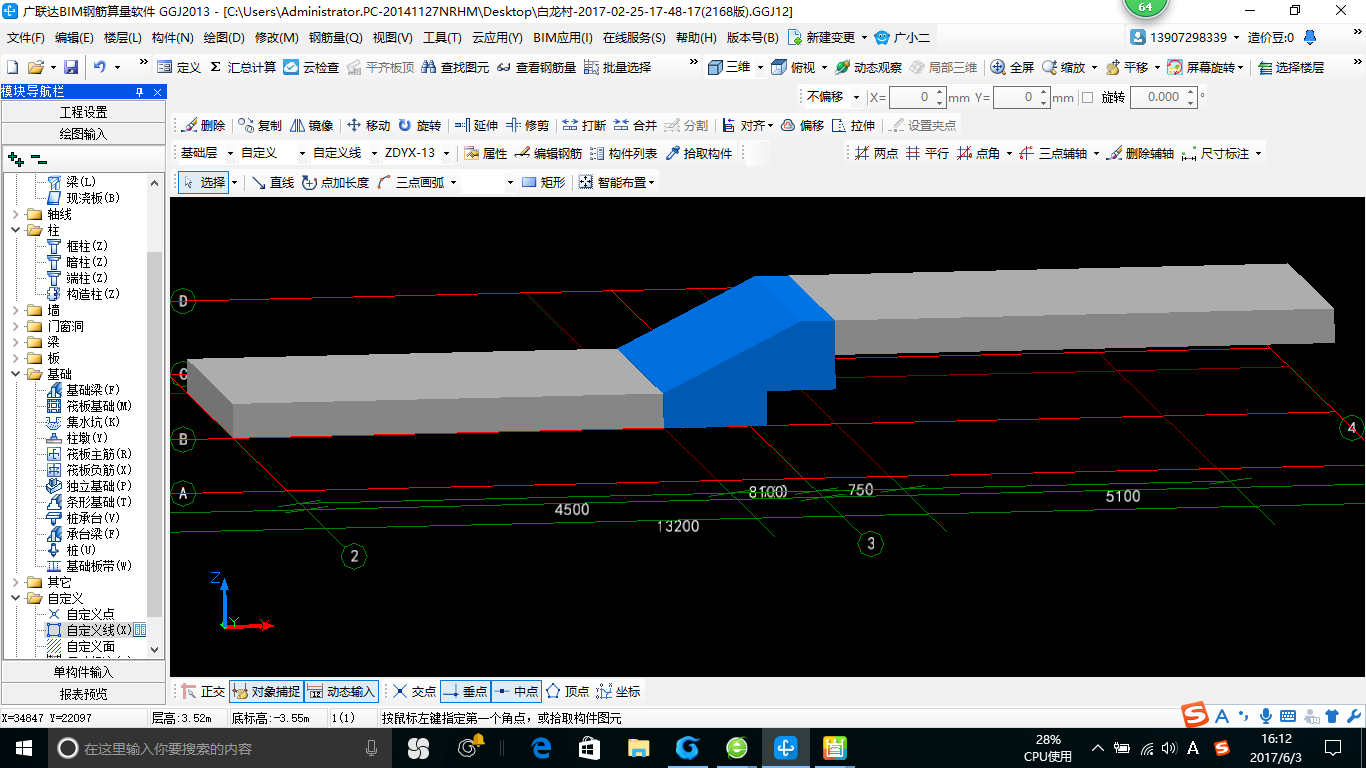The image size is (1366, 768).
Task: Click the 工程设置 panel button
Action: pos(84,113)
